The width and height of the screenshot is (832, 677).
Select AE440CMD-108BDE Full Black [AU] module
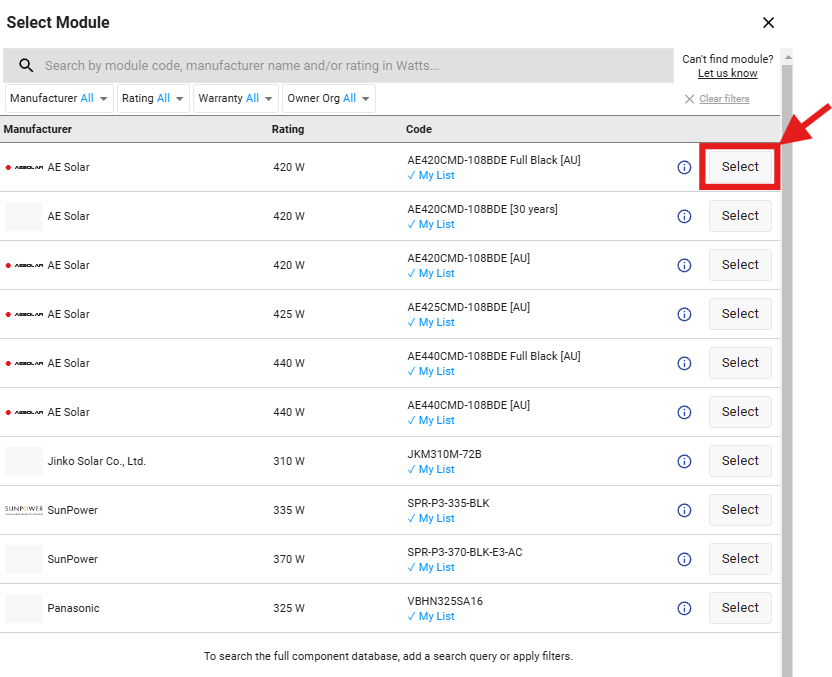pos(740,363)
